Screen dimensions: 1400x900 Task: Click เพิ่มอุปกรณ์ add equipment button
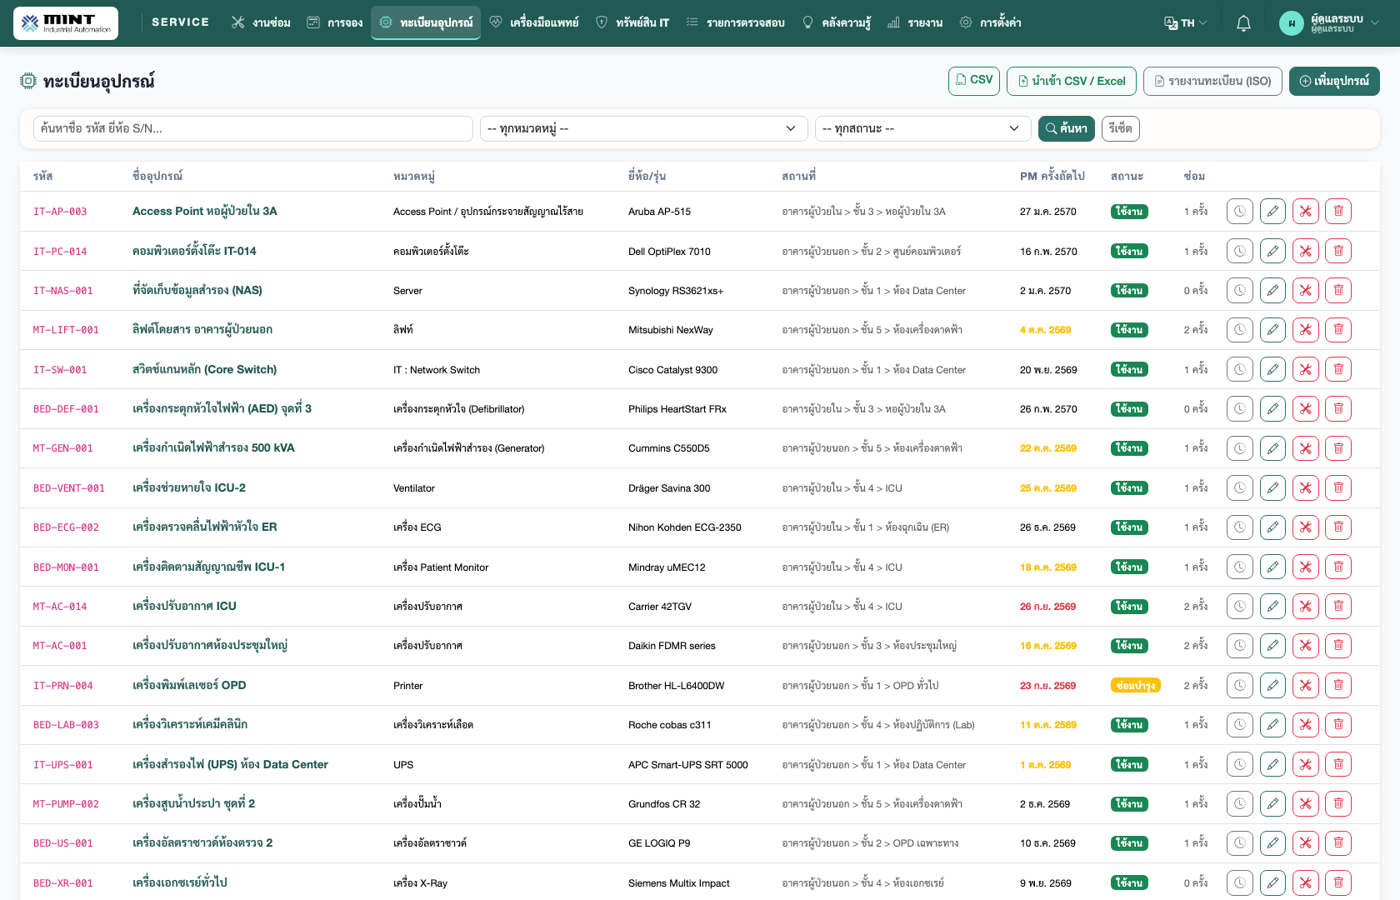[x=1334, y=81]
